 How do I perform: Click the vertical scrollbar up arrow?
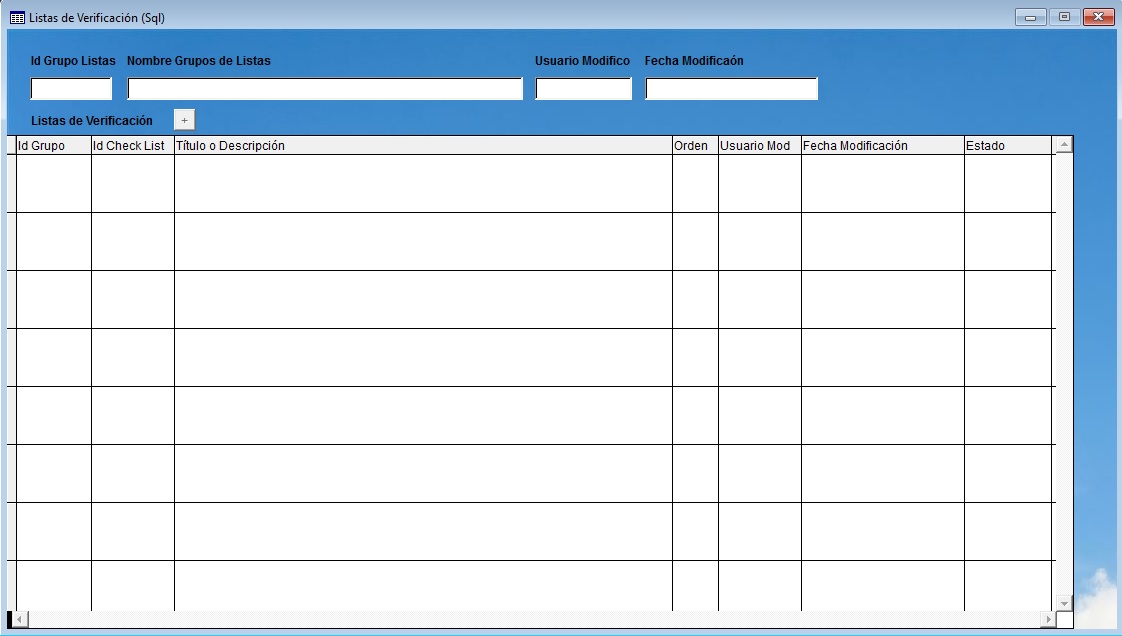pyautogui.click(x=1064, y=145)
